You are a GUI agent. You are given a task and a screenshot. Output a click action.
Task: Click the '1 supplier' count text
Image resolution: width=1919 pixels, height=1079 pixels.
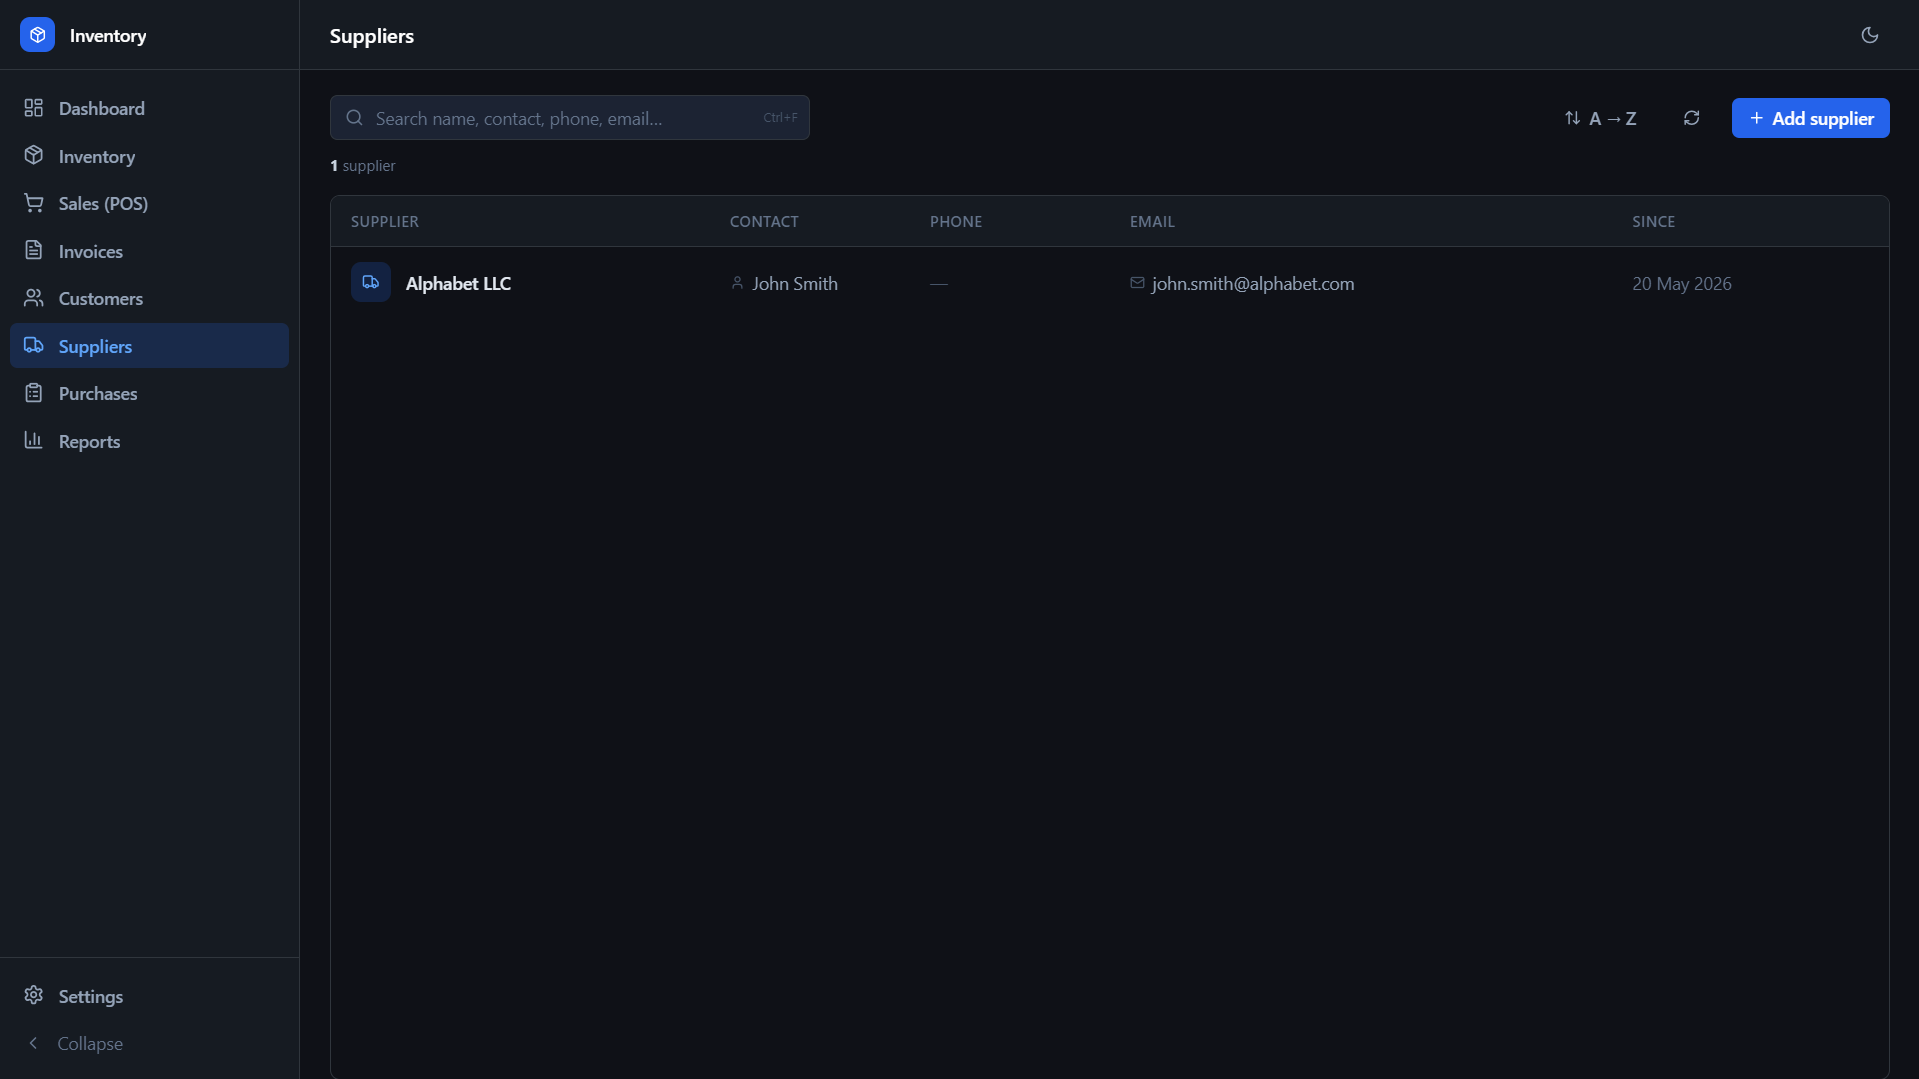point(362,165)
